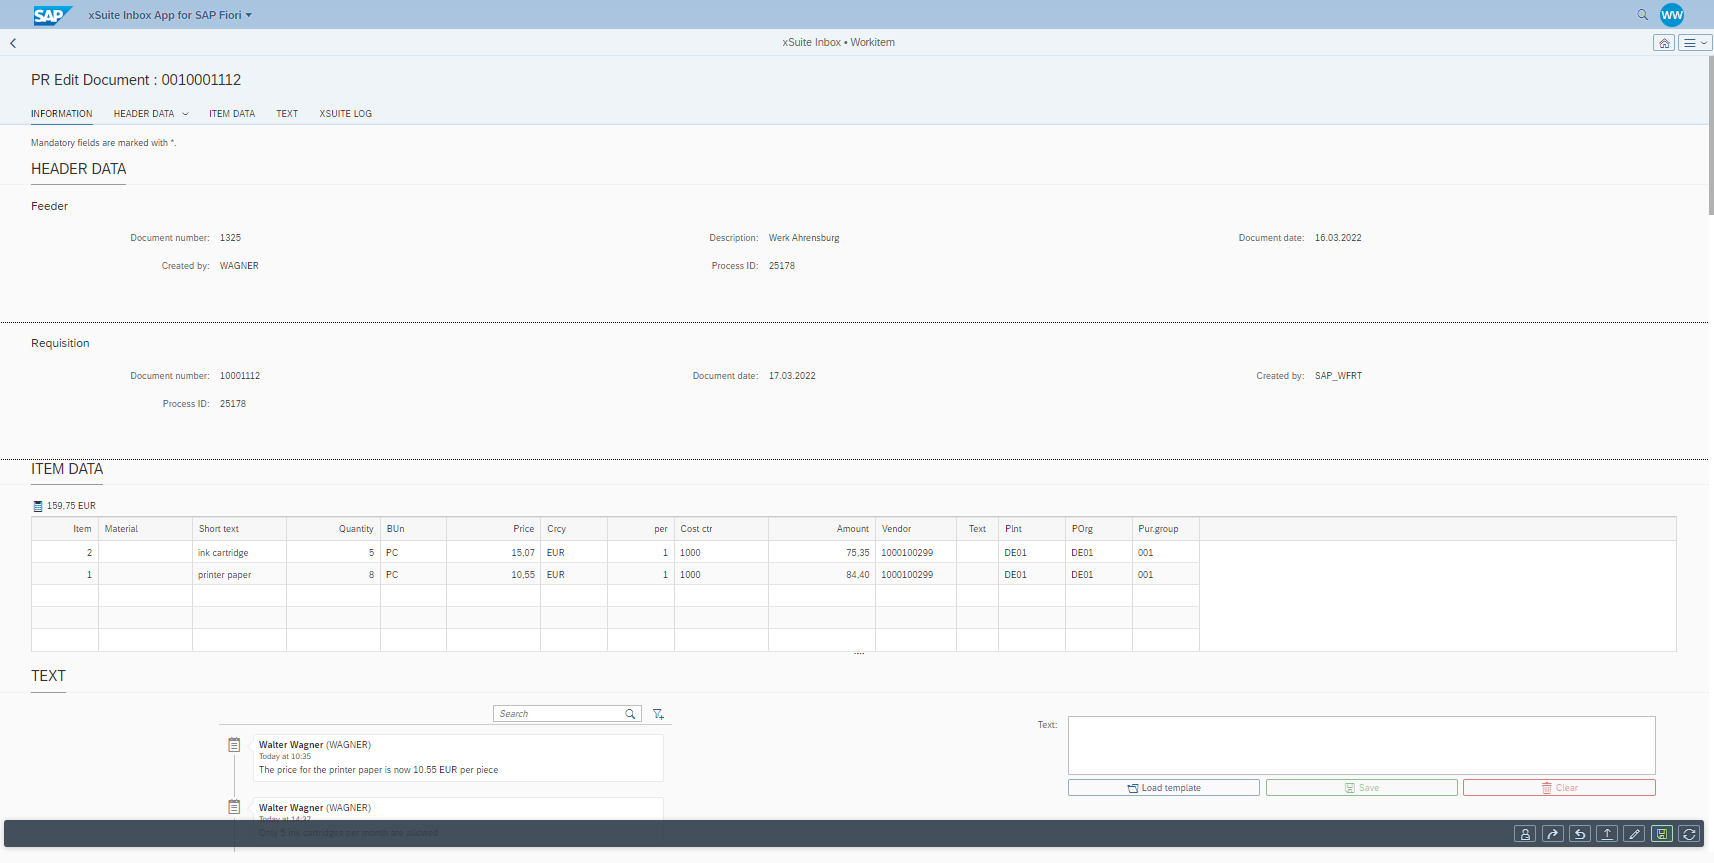Select the 'ink cartridge' short text cell
Screen dimensions: 1714x863
[239, 553]
